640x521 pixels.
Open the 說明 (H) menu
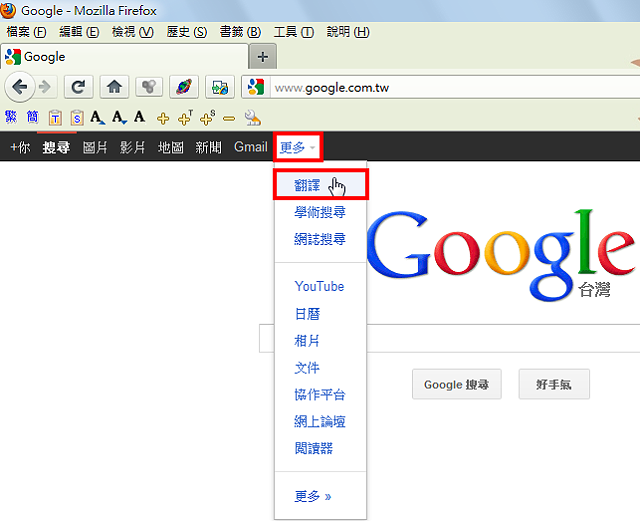(x=348, y=32)
